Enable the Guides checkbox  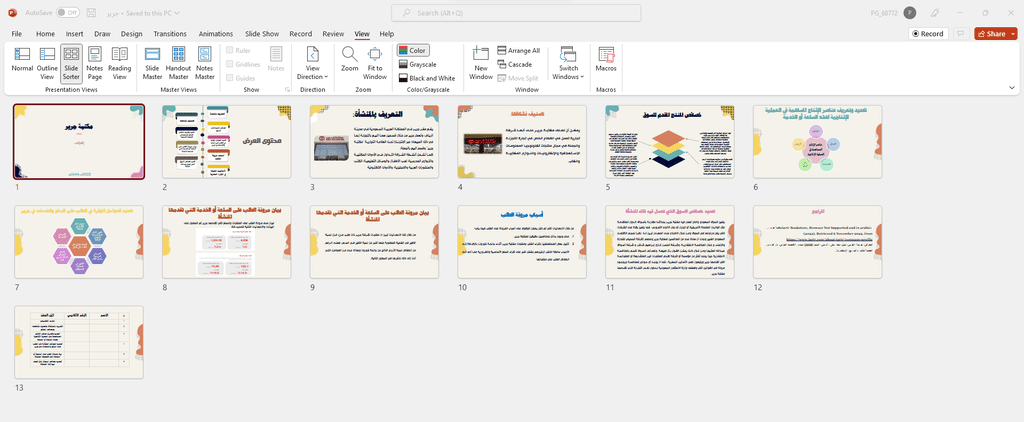coord(230,78)
